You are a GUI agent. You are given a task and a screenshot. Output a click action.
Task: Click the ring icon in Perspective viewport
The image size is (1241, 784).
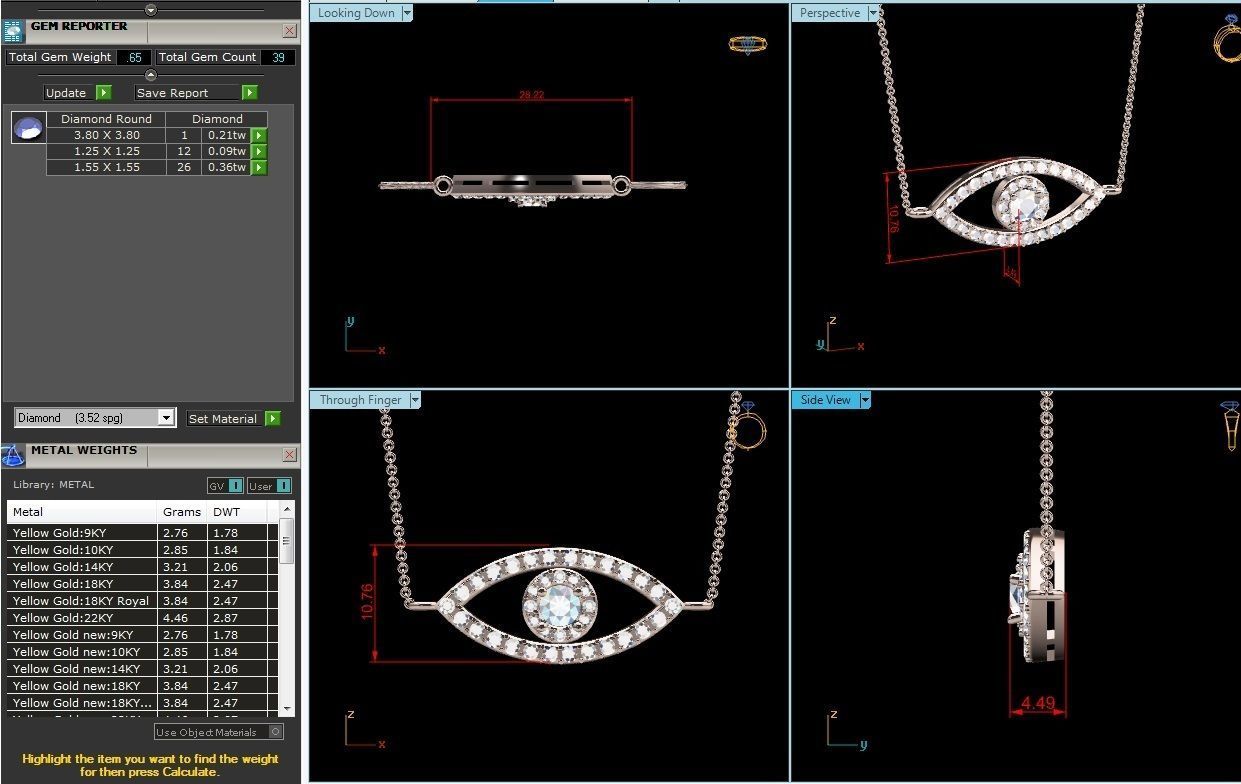point(1227,37)
